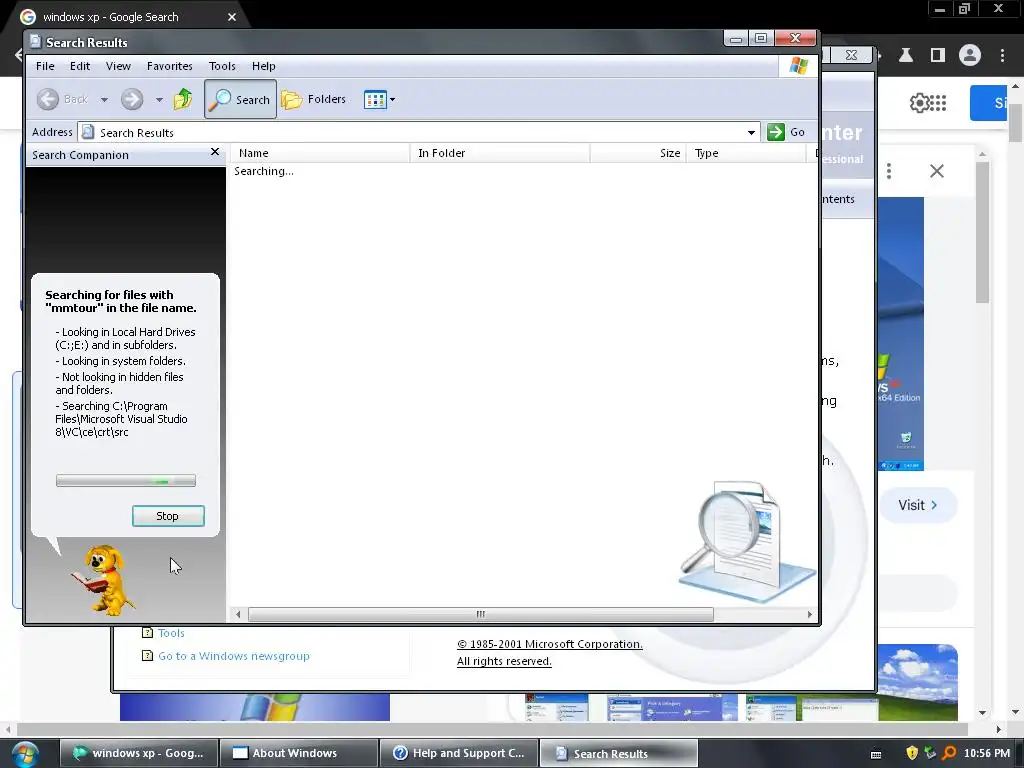Expand the Address bar dropdown

tap(752, 133)
